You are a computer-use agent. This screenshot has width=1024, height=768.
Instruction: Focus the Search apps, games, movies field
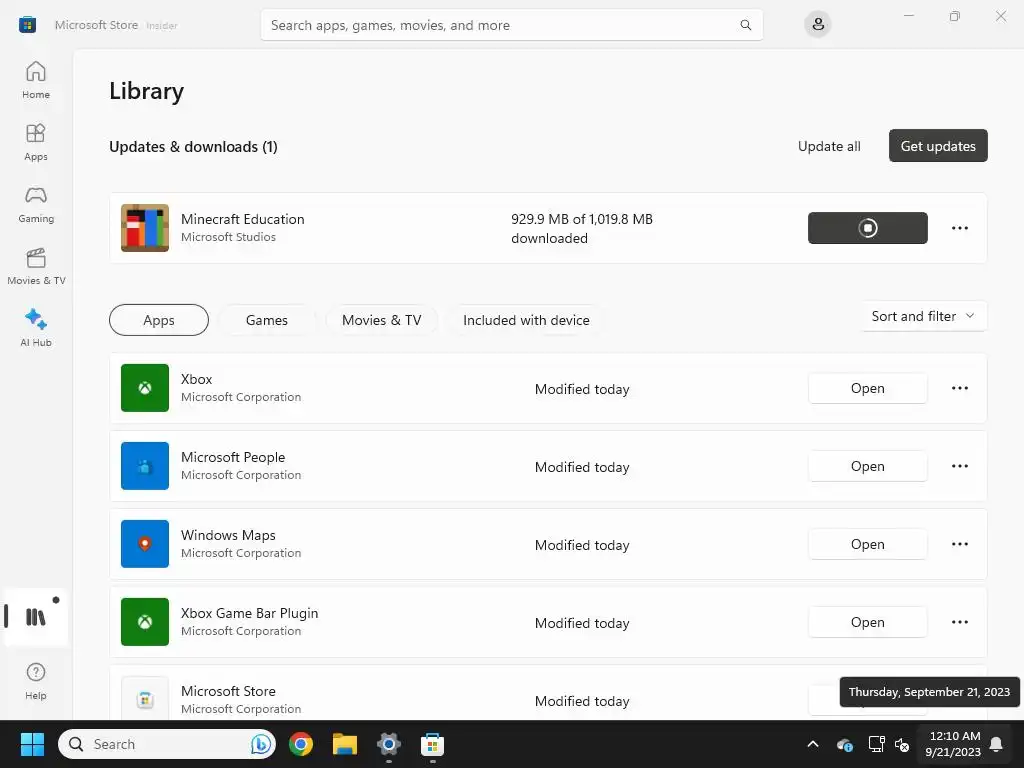pos(511,25)
